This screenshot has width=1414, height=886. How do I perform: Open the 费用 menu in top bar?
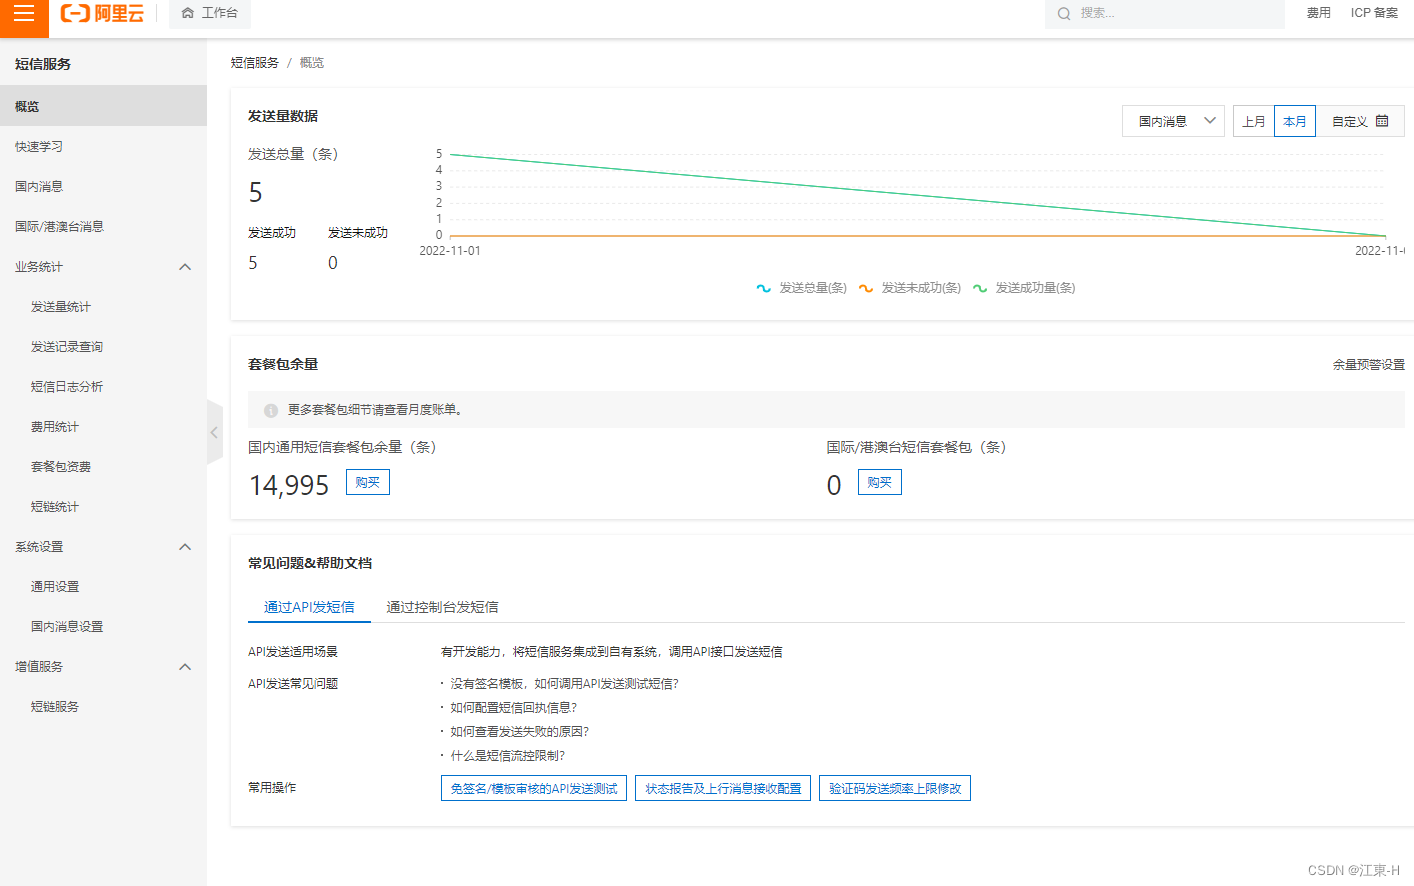[1318, 13]
